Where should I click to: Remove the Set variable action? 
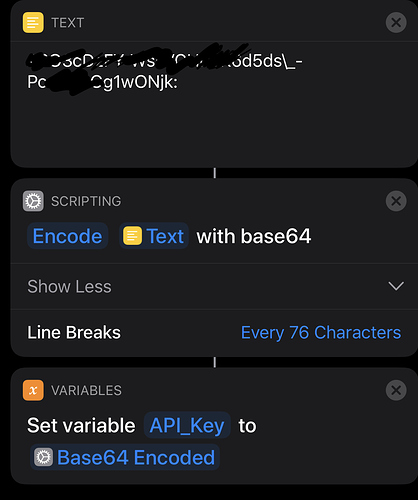tap(396, 390)
